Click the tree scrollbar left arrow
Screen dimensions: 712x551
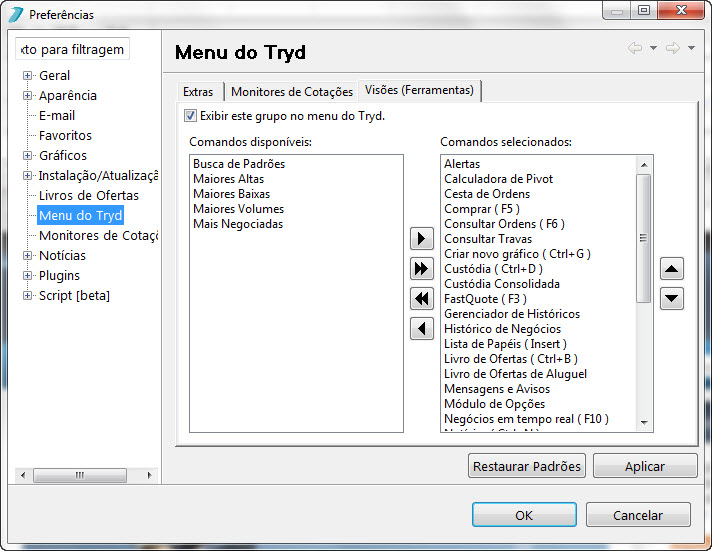click(23, 475)
